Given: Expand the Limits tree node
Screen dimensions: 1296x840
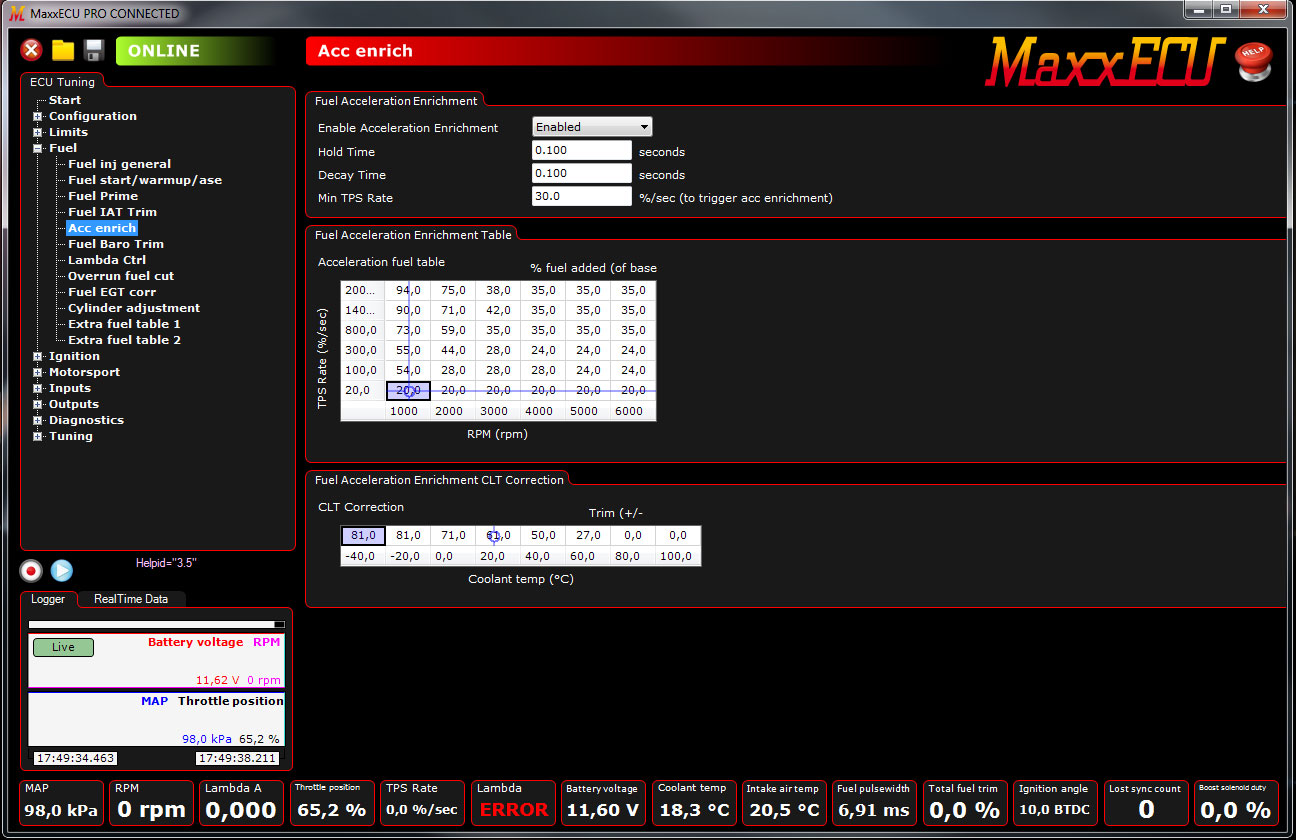Looking at the screenshot, I should point(38,132).
